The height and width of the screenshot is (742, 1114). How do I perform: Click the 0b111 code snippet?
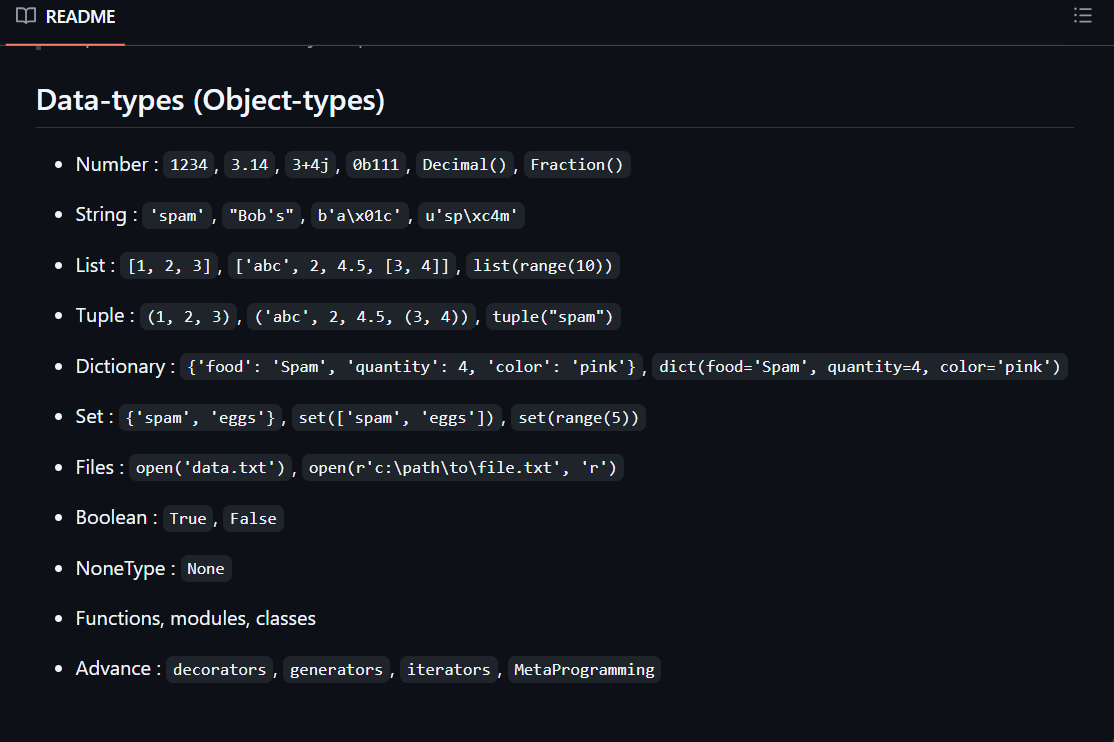(376, 165)
